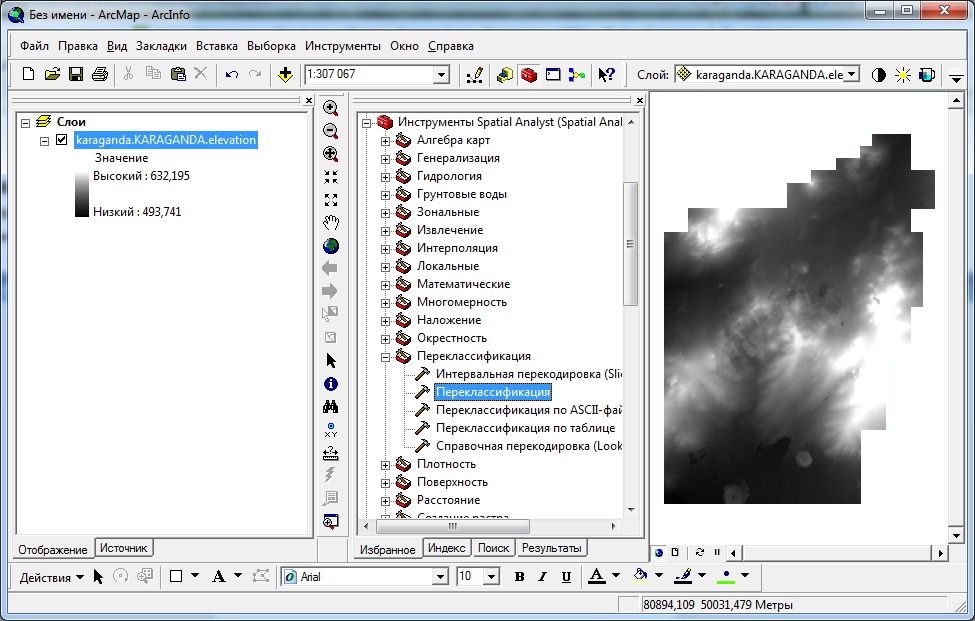The width and height of the screenshot is (975, 621).
Task: Open a map file from folder icon
Action: pos(52,74)
